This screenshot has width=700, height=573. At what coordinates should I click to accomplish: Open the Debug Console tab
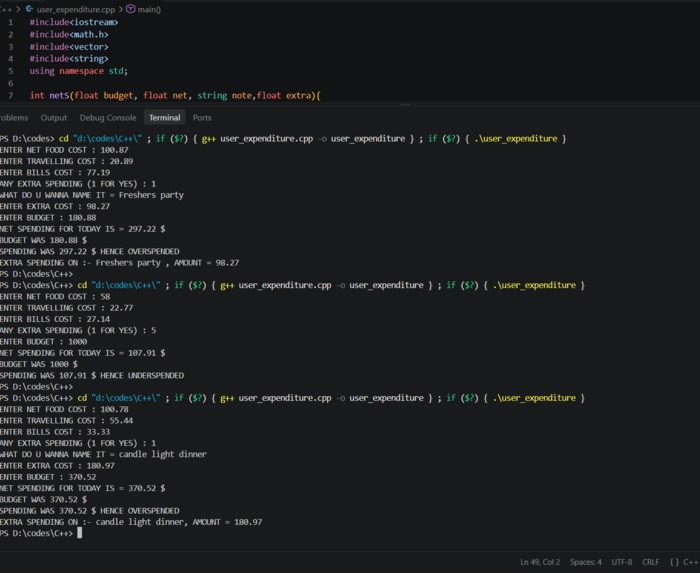click(x=108, y=118)
